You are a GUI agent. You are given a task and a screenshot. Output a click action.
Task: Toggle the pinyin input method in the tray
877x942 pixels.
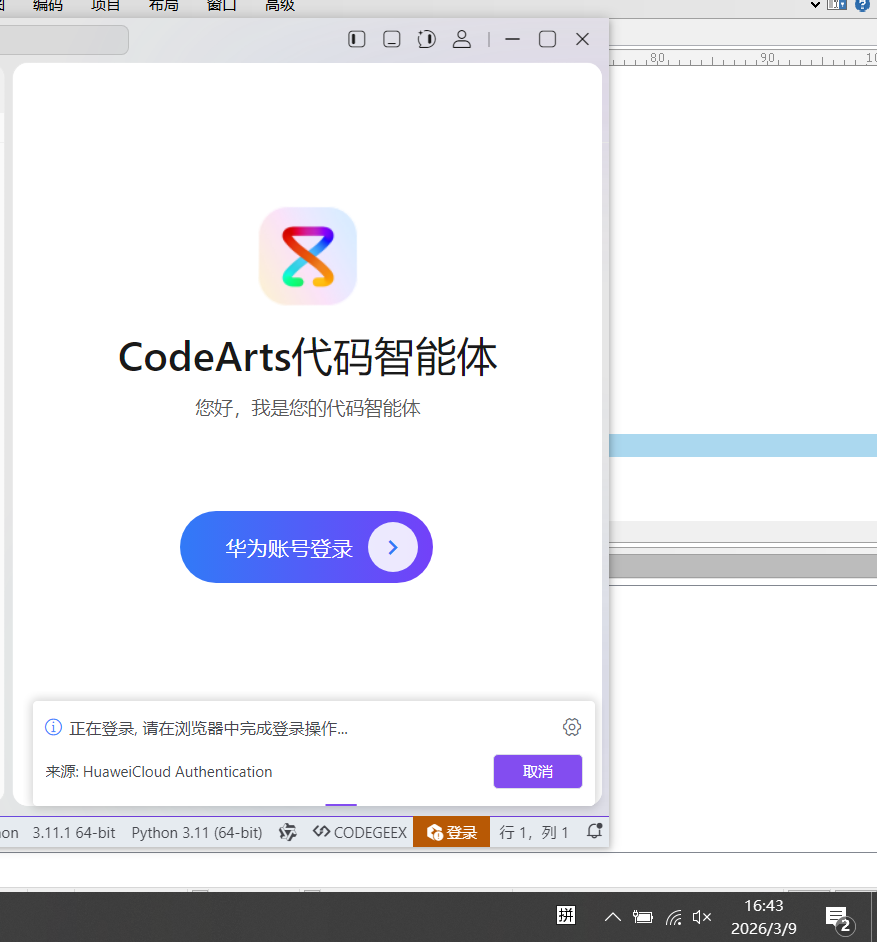pyautogui.click(x=565, y=915)
